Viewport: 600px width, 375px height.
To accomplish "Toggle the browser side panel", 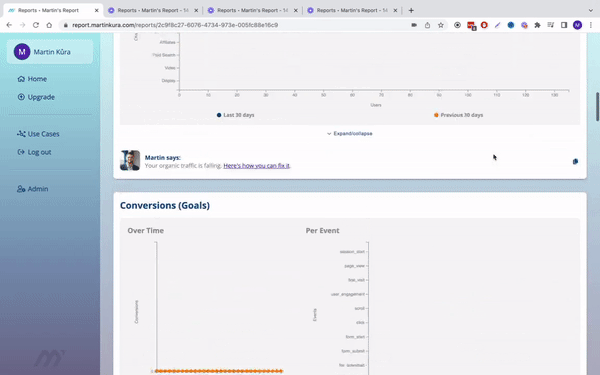I will click(564, 25).
